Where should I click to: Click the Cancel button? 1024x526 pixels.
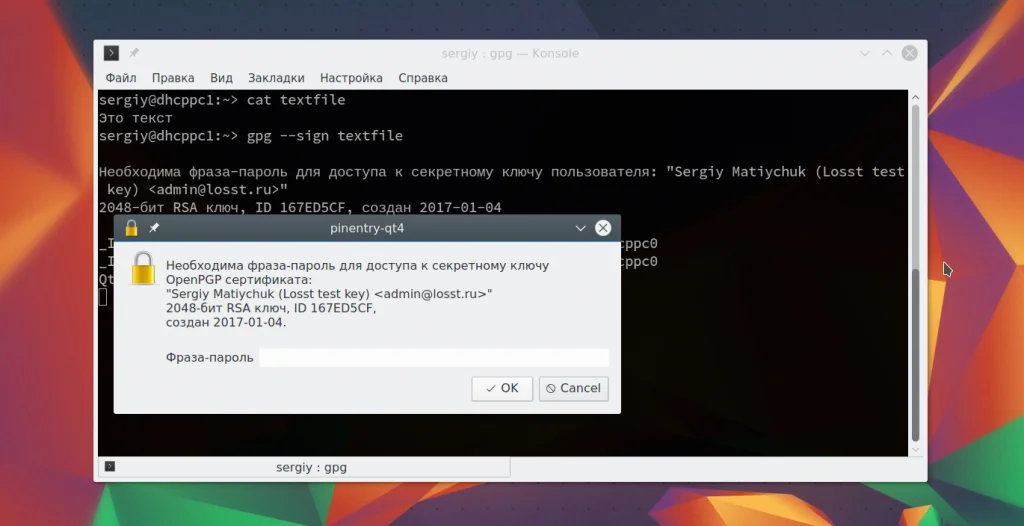tap(574, 388)
